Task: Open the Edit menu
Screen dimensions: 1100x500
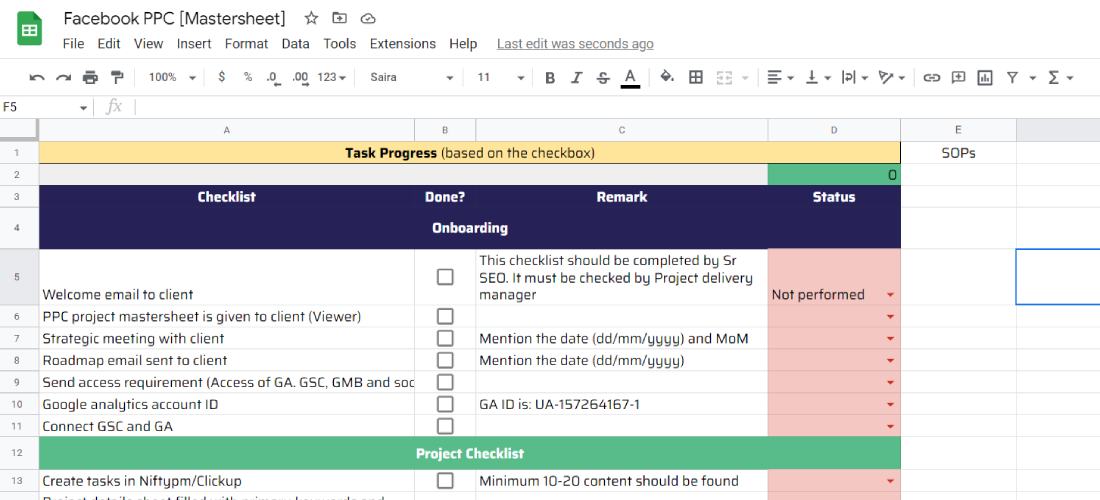Action: point(109,43)
